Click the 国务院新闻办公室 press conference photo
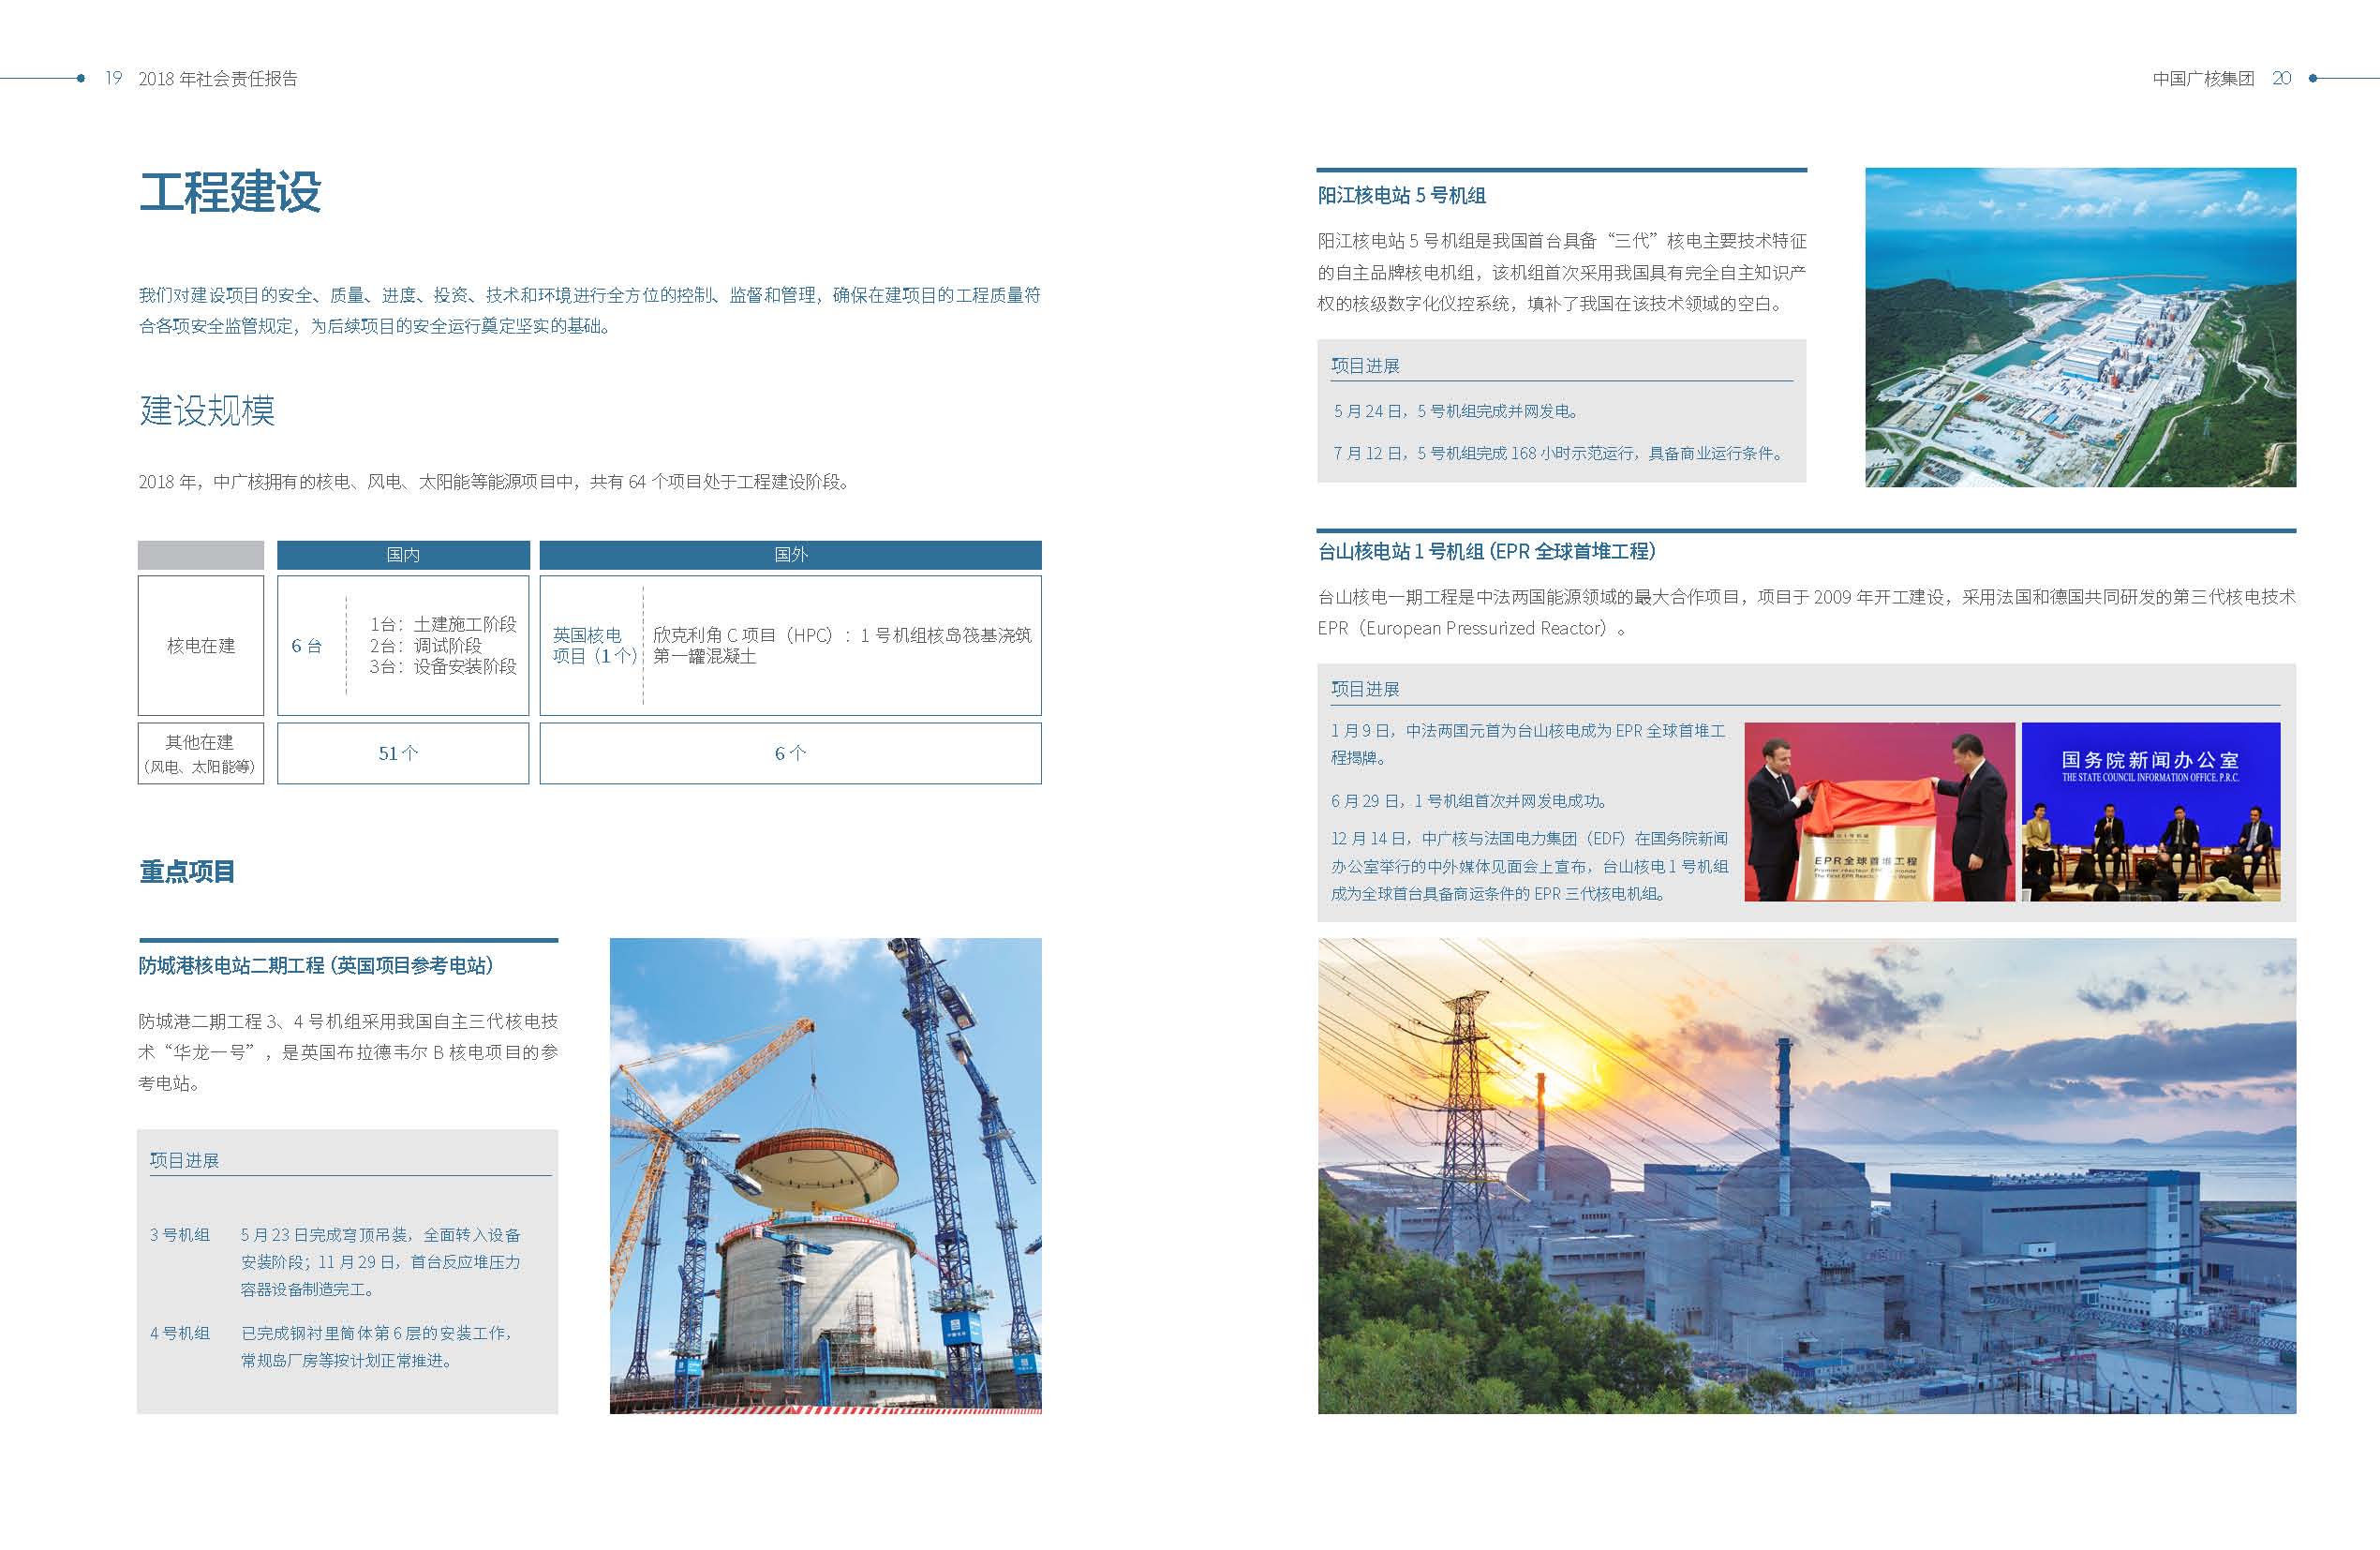Image resolution: width=2380 pixels, height=1550 pixels. click(x=2151, y=812)
